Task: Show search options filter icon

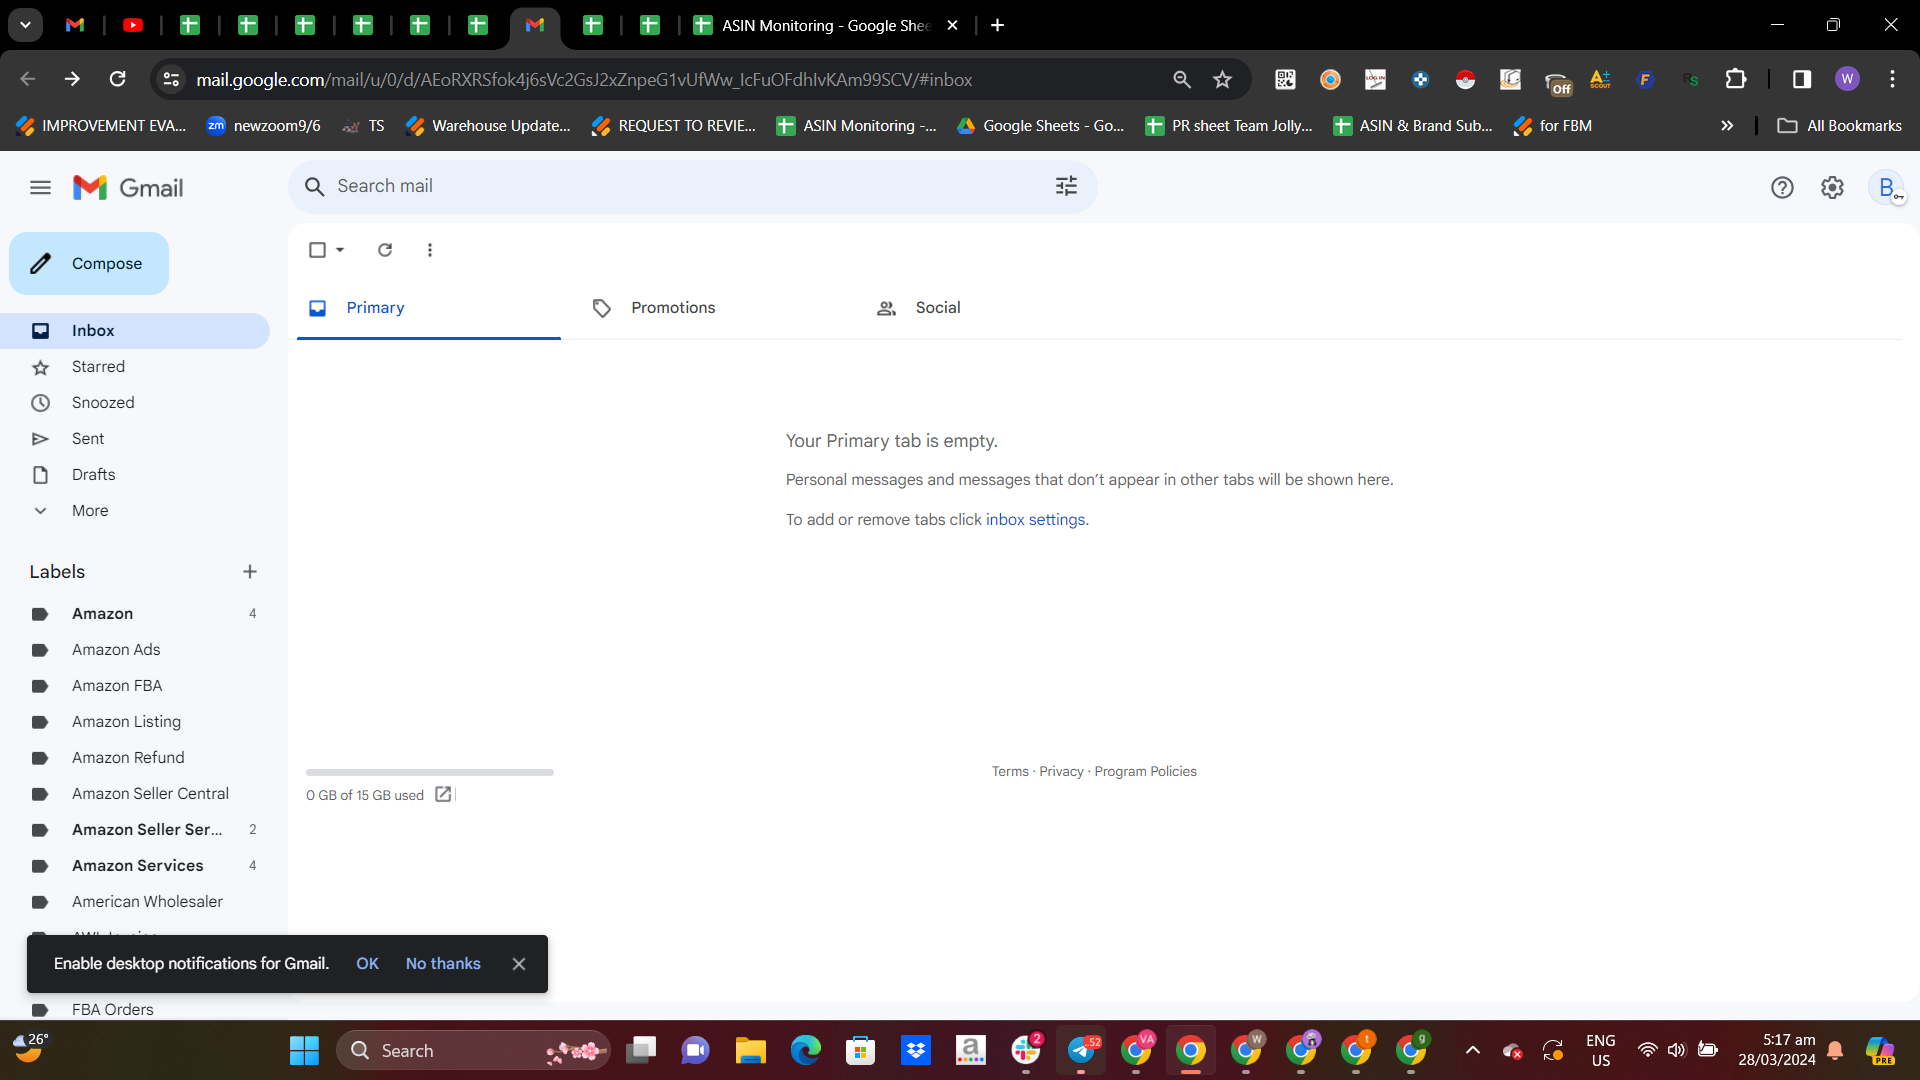Action: click(1066, 186)
